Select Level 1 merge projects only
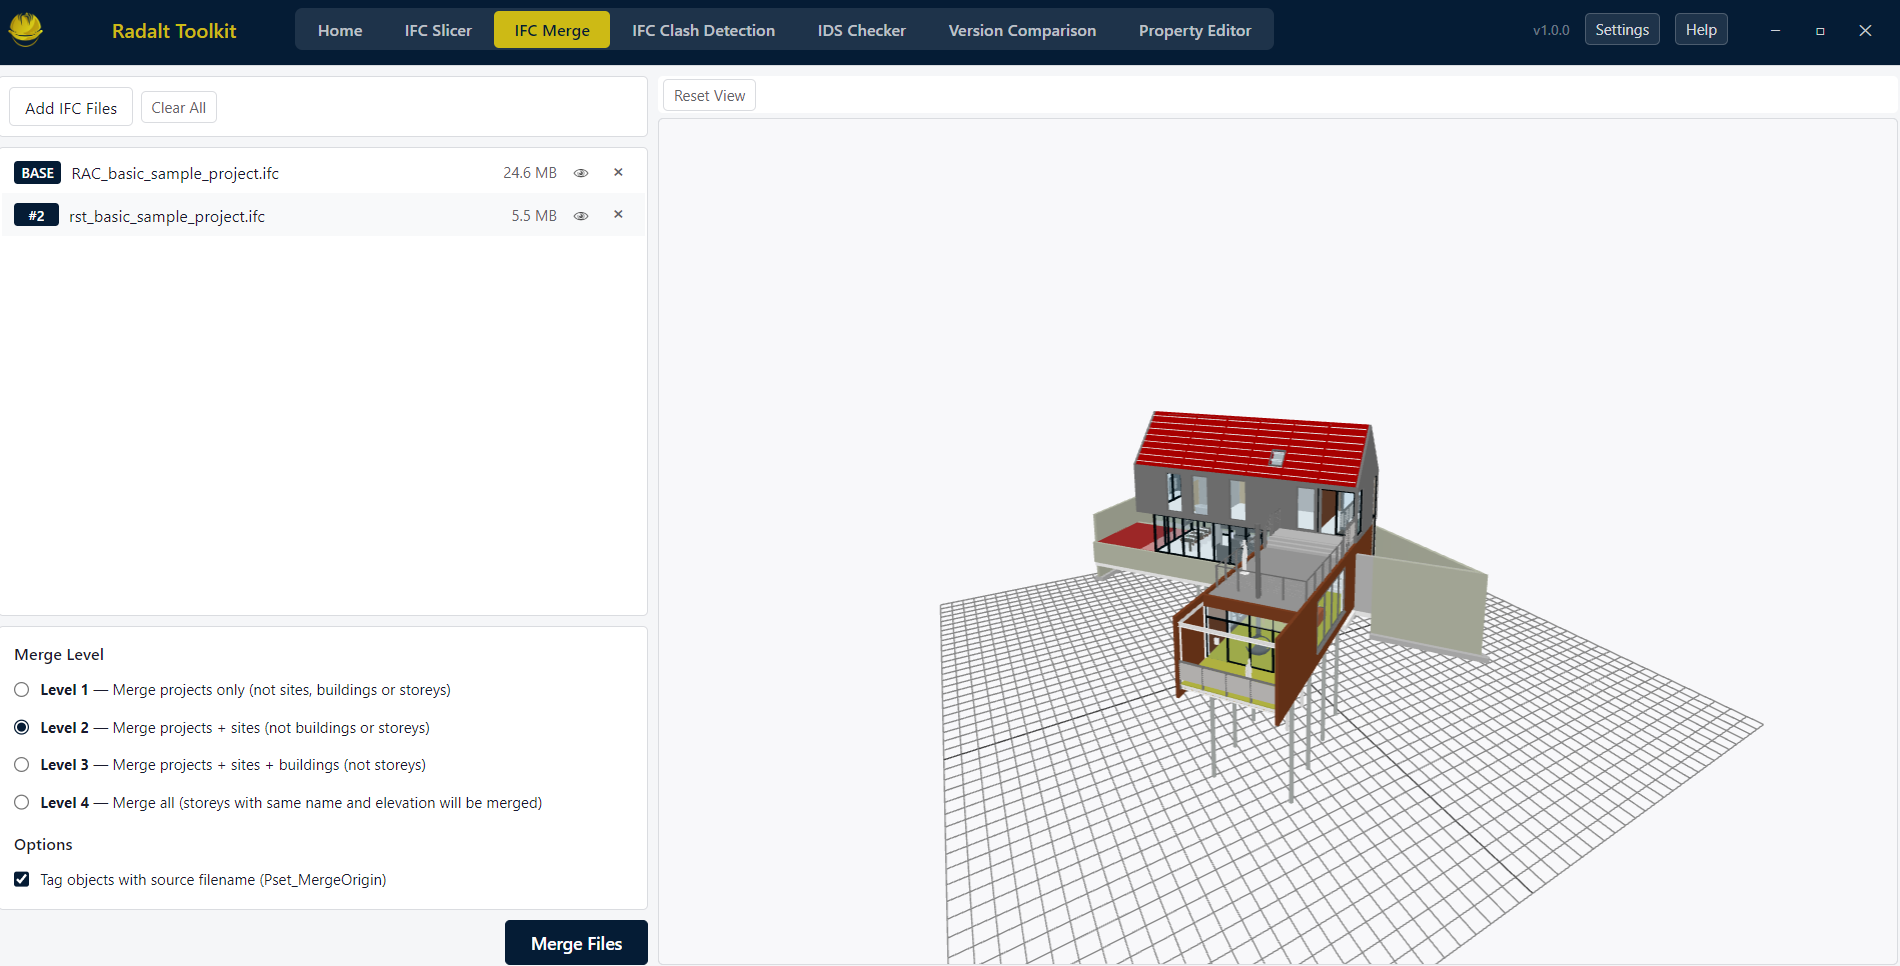 (21, 689)
